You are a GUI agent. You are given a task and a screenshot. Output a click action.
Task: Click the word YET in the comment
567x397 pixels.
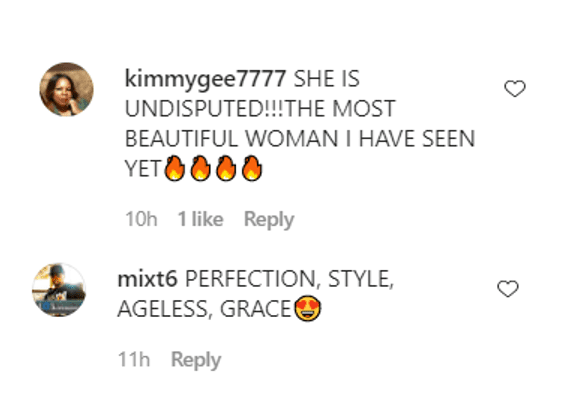(x=143, y=169)
